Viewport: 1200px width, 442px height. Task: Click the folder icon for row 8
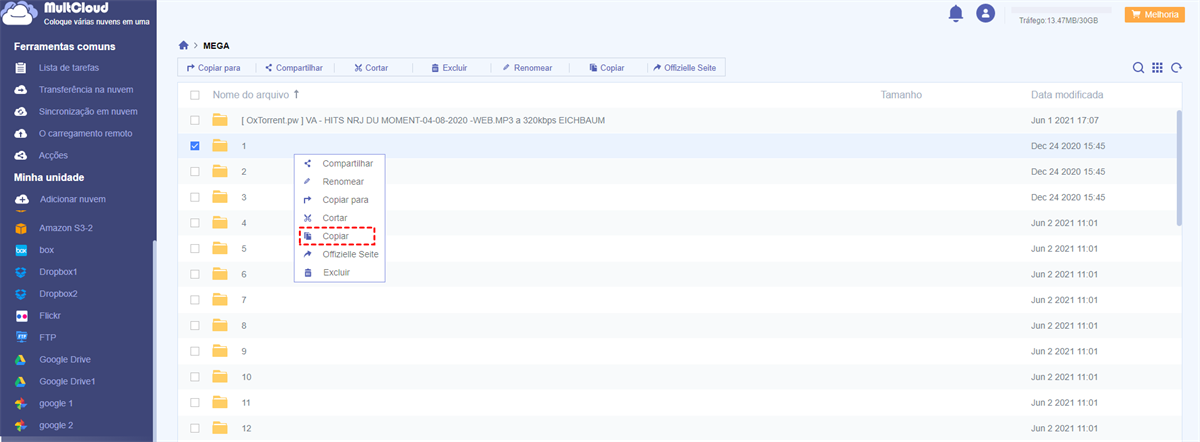pyautogui.click(x=220, y=325)
